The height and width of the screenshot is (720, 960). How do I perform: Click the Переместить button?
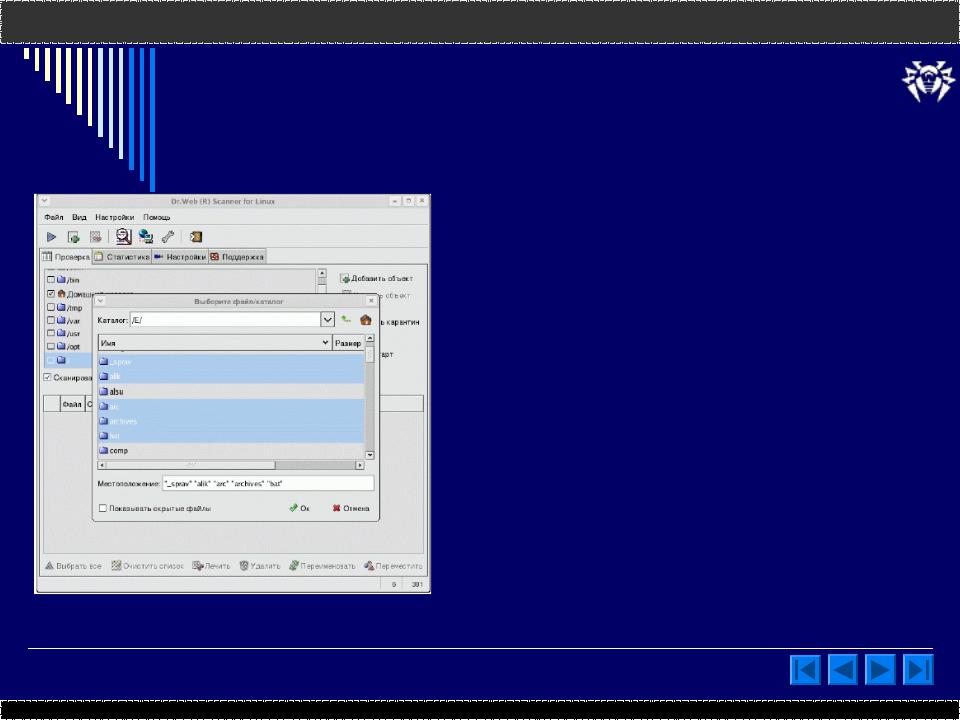[x=393, y=566]
